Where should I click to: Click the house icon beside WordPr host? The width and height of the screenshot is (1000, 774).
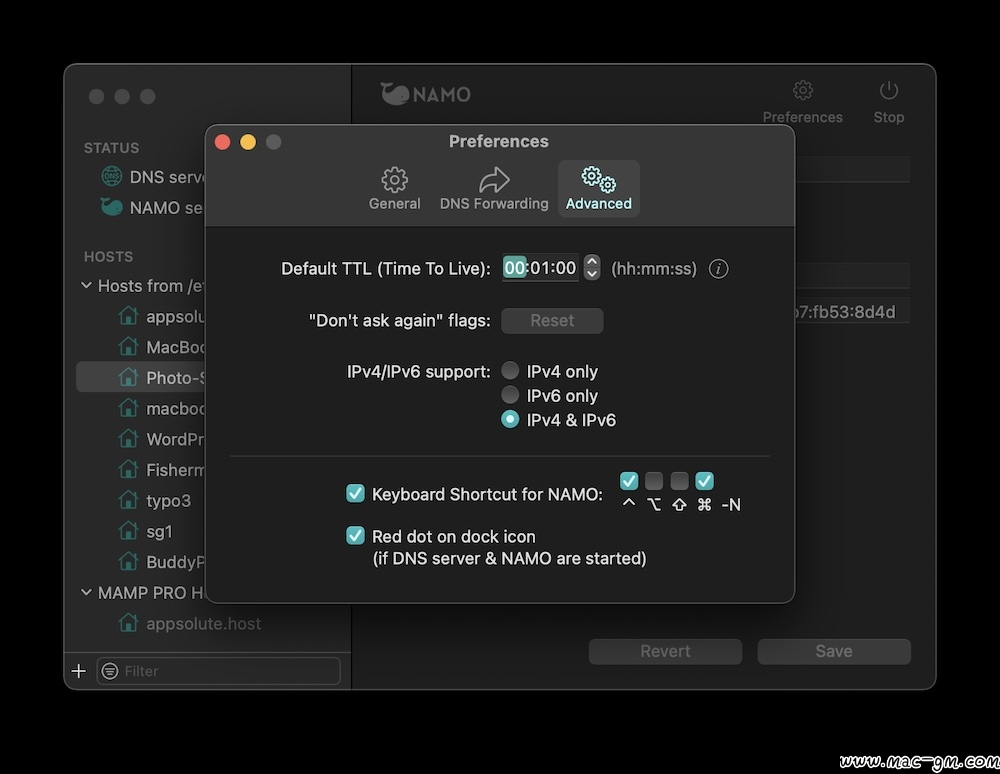tap(128, 439)
